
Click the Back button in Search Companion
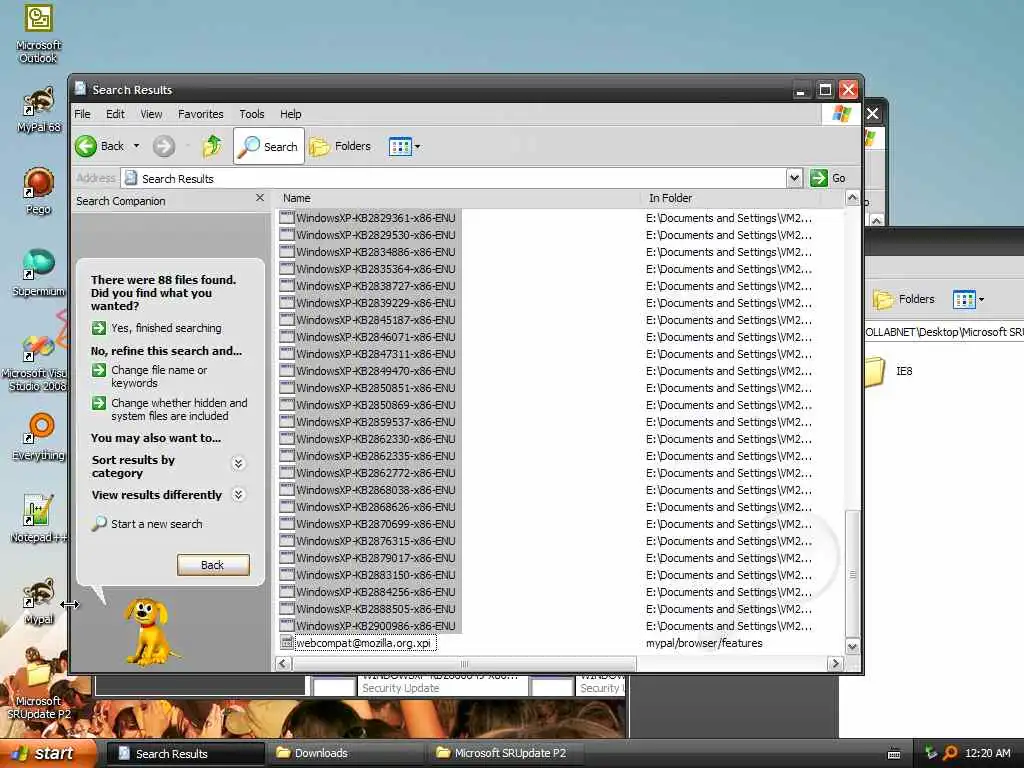tap(213, 565)
